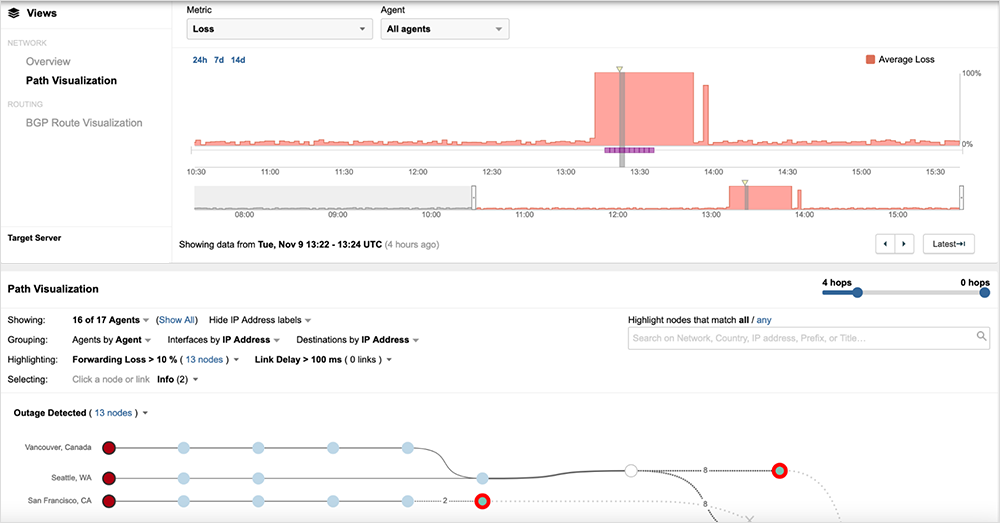
Task: Step to the next time interval arrow
Action: click(x=904, y=244)
